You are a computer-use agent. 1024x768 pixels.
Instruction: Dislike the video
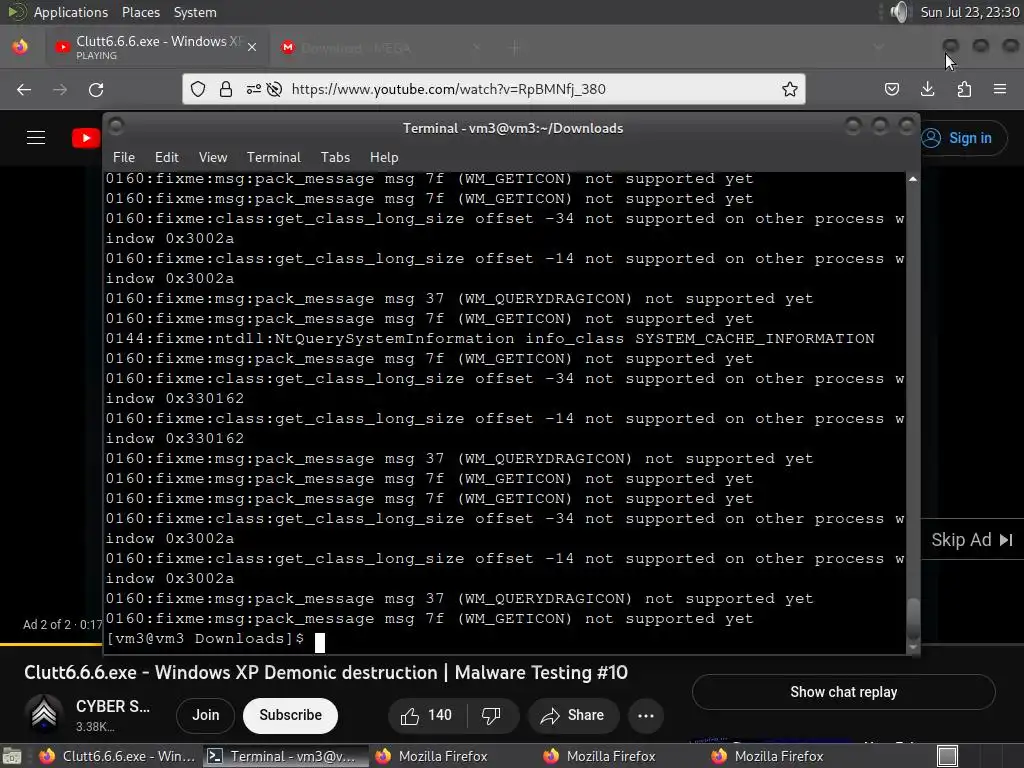492,716
